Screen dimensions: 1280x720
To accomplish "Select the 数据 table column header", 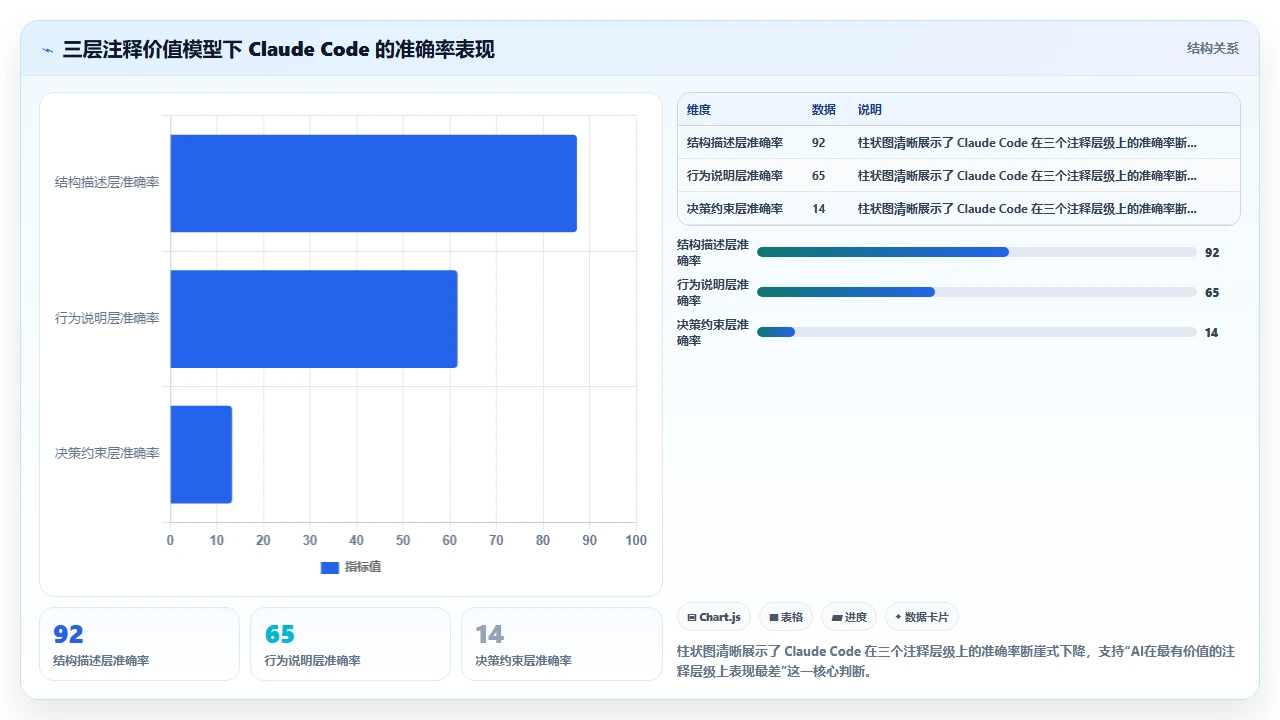I will 824,109.
